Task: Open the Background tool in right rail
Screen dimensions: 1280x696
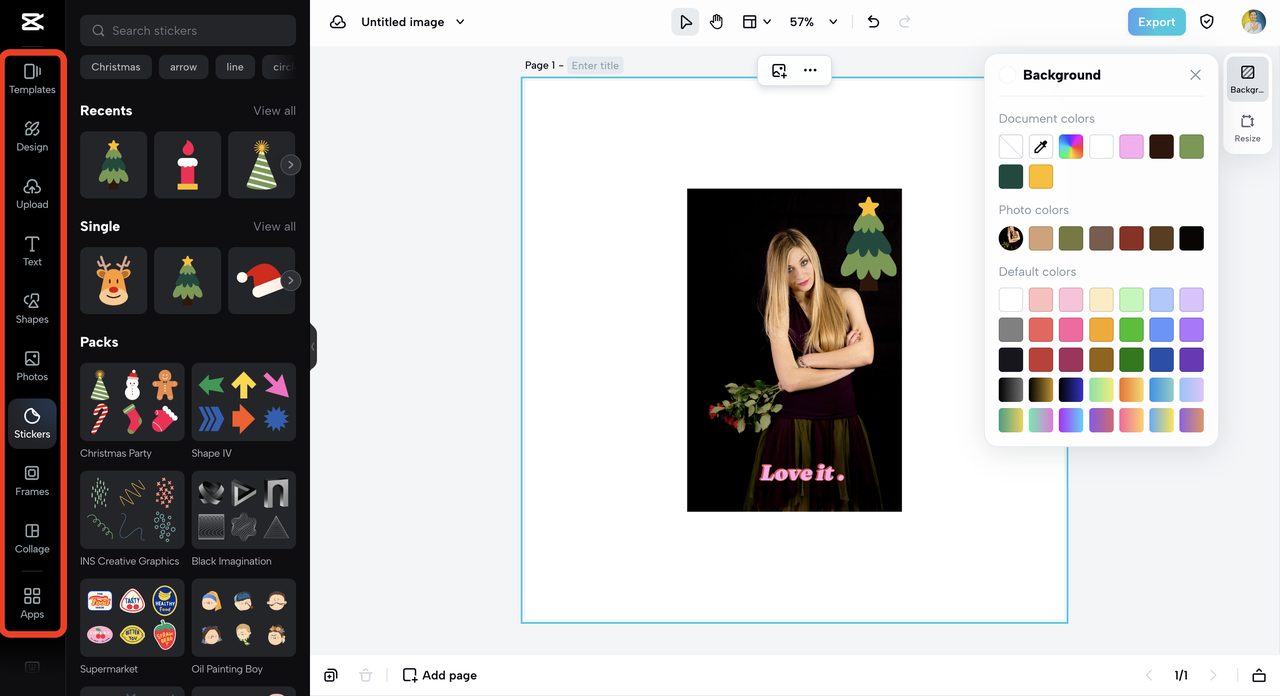Action: tap(1247, 79)
